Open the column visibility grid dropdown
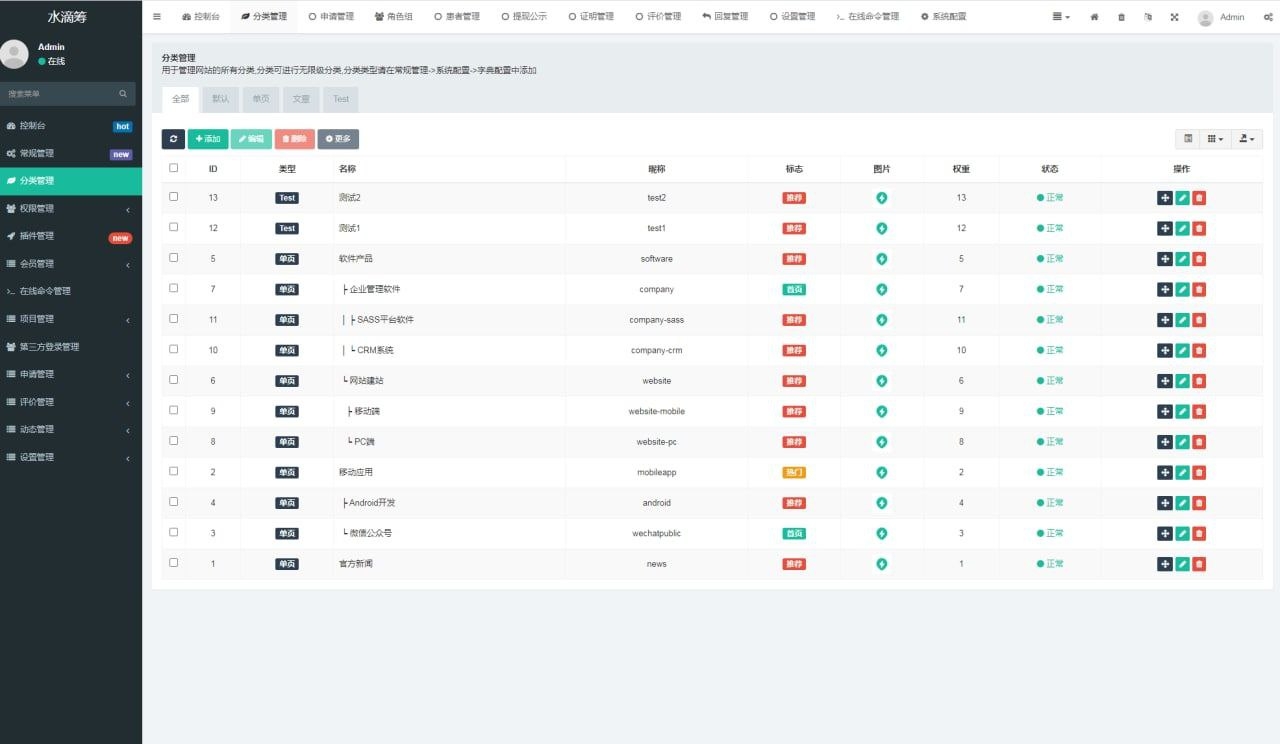The height and width of the screenshot is (744, 1280). [x=1215, y=139]
